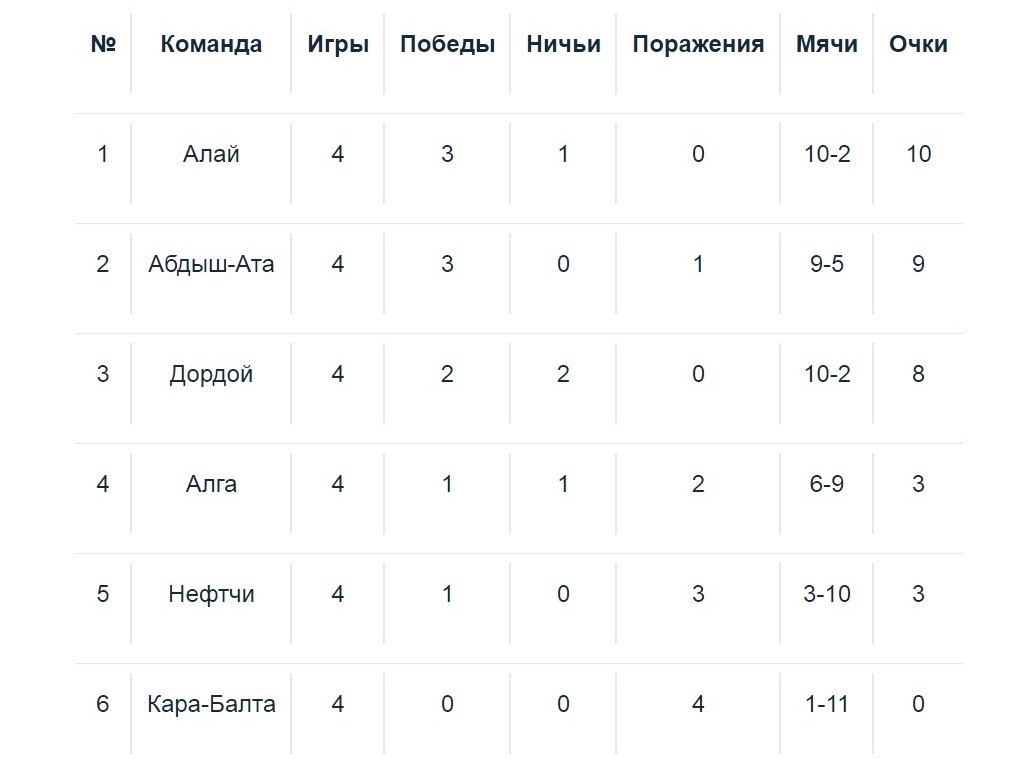Click Абдыш-Ата's goals score 9-5
The width and height of the screenshot is (1029, 759).
[x=827, y=264]
